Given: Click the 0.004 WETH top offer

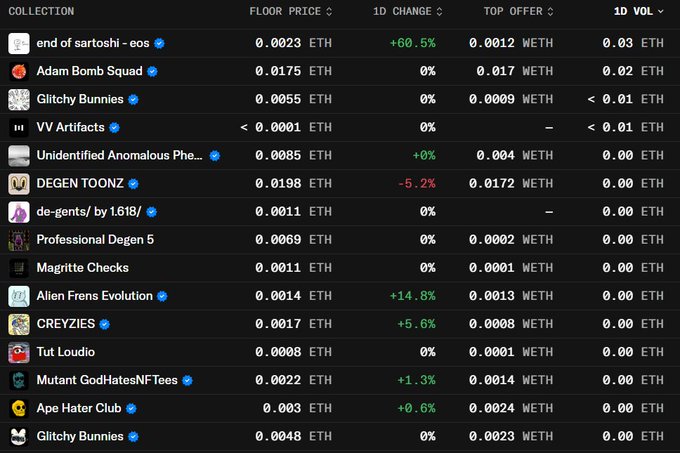Looking at the screenshot, I should [x=515, y=155].
